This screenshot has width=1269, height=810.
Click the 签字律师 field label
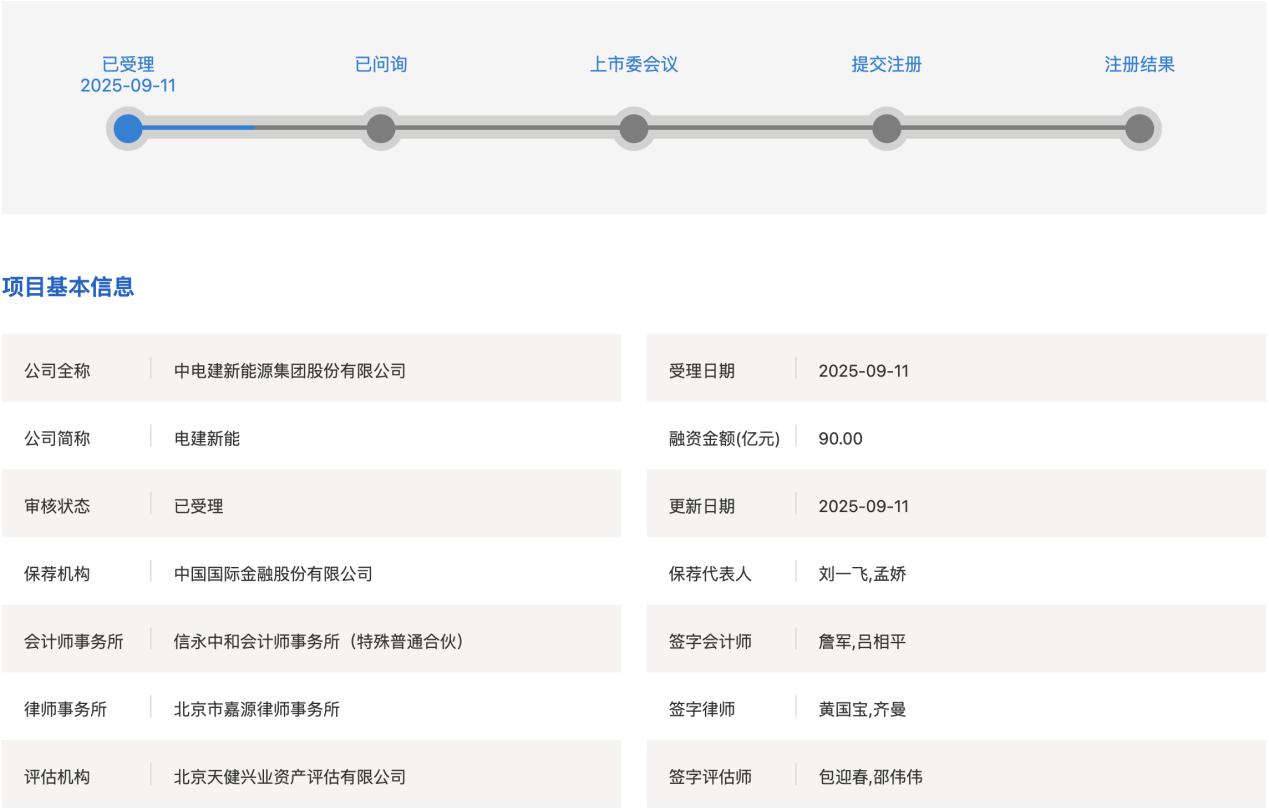click(702, 710)
